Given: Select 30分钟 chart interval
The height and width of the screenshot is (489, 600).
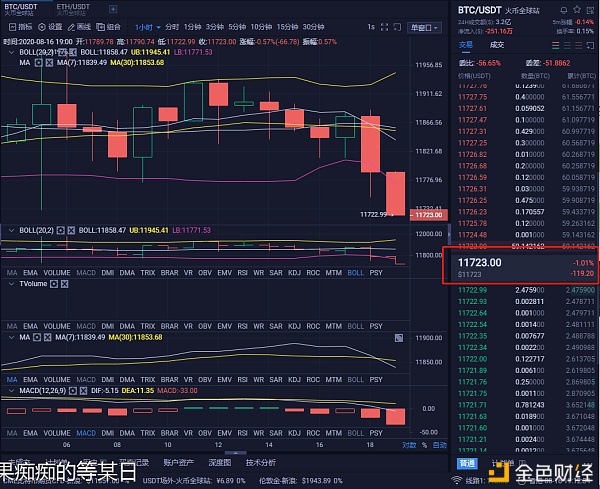Looking at the screenshot, I should (x=313, y=27).
